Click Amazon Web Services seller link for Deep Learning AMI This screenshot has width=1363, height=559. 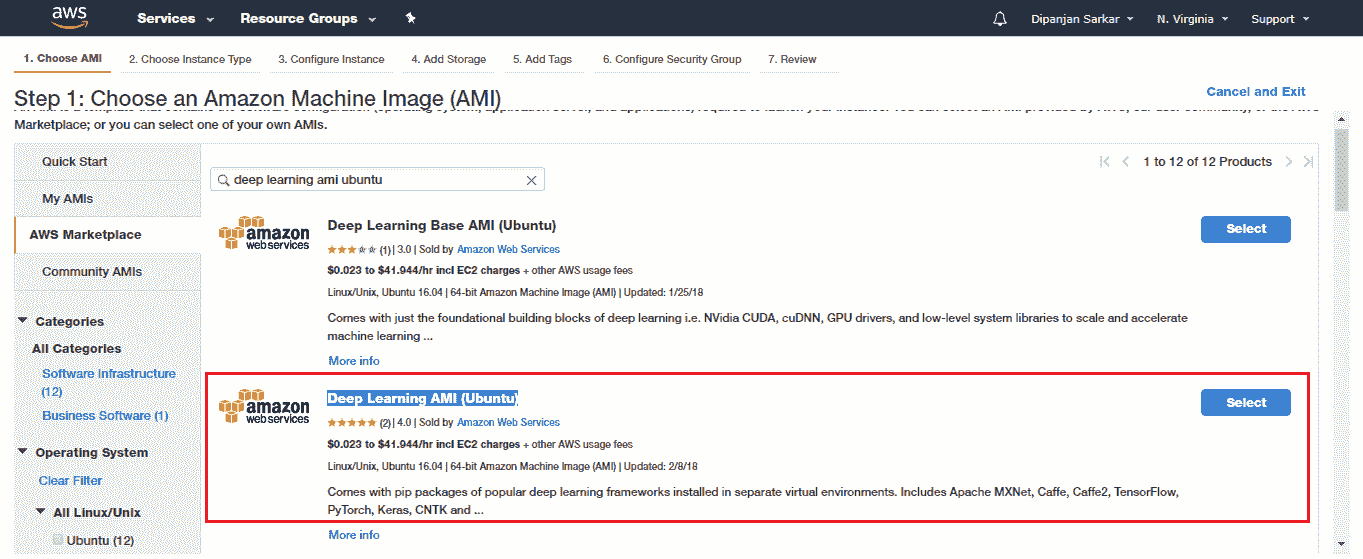coord(508,423)
